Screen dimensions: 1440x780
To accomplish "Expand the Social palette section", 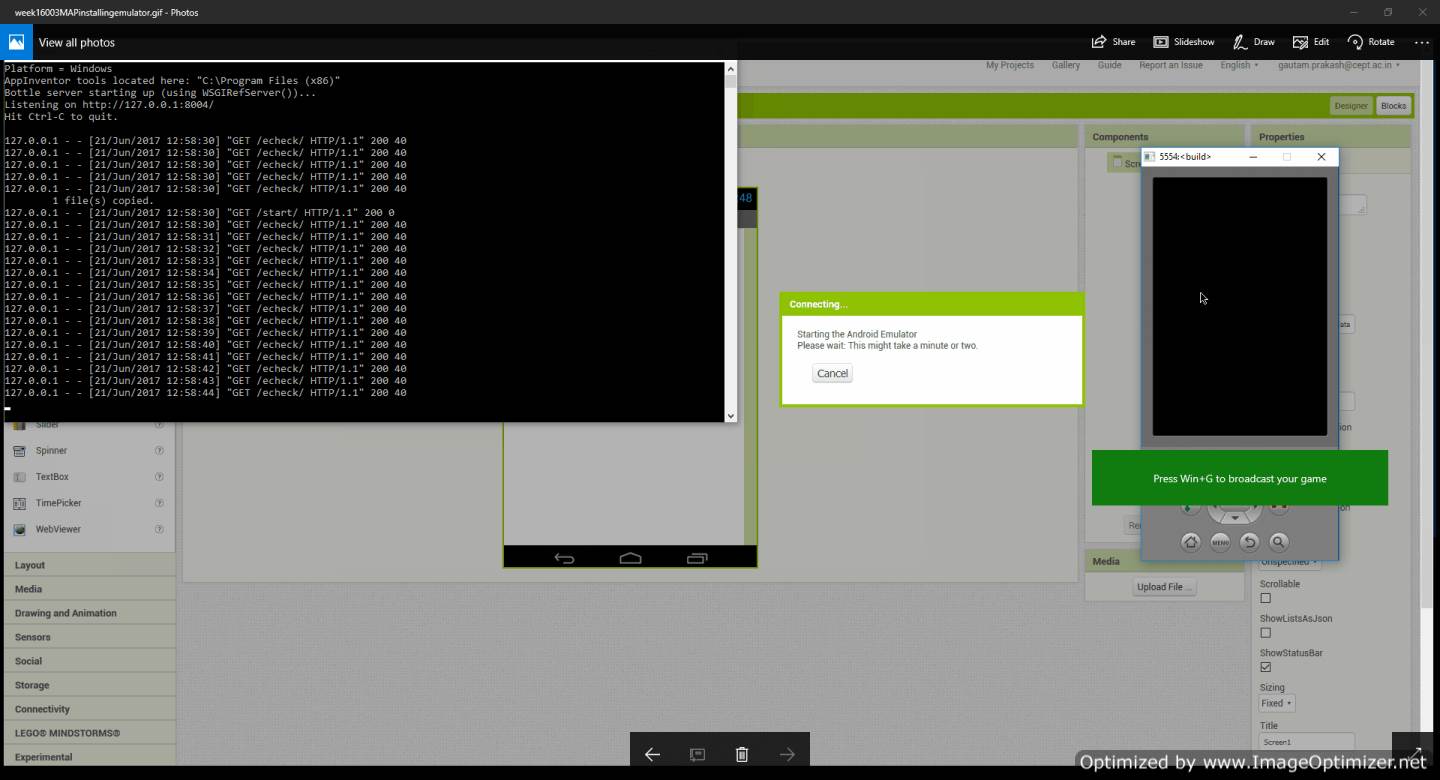I will click(x=89, y=661).
